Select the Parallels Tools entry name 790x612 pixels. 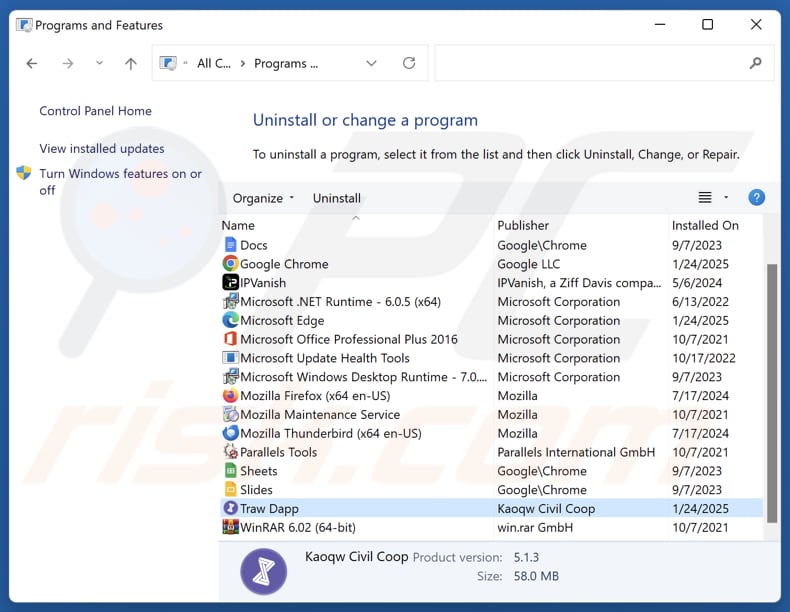(x=279, y=452)
